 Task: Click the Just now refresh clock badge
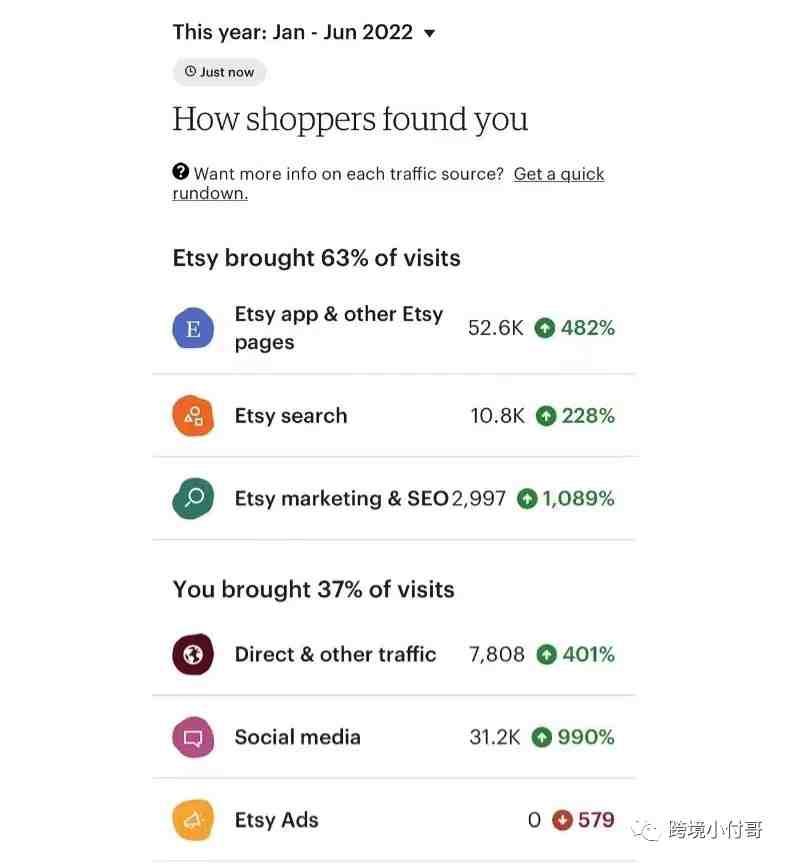(x=219, y=72)
